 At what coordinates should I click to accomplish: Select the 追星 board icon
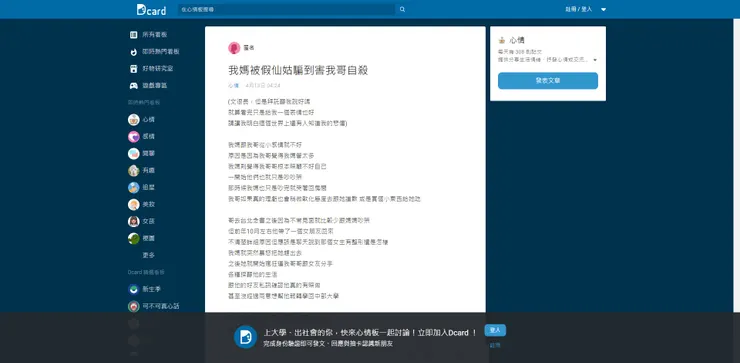pyautogui.click(x=134, y=187)
